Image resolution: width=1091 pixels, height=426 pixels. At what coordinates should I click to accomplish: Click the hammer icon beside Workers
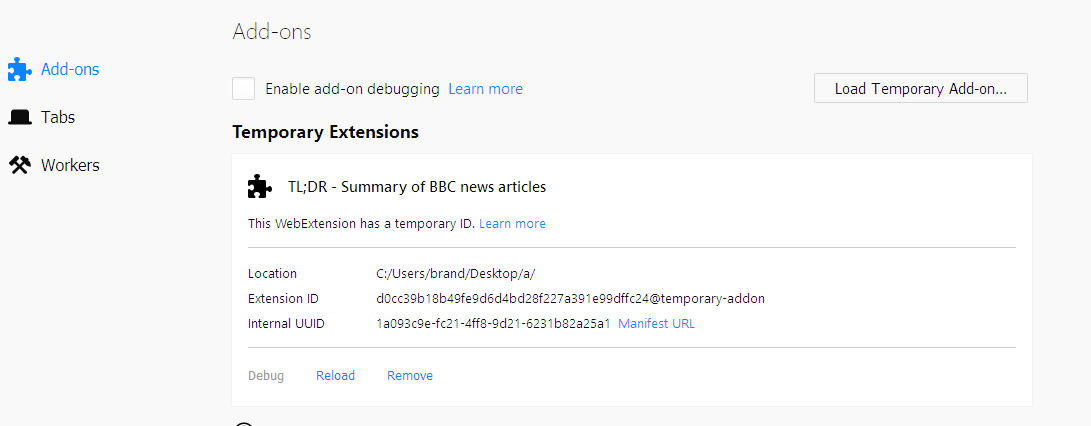pos(19,165)
